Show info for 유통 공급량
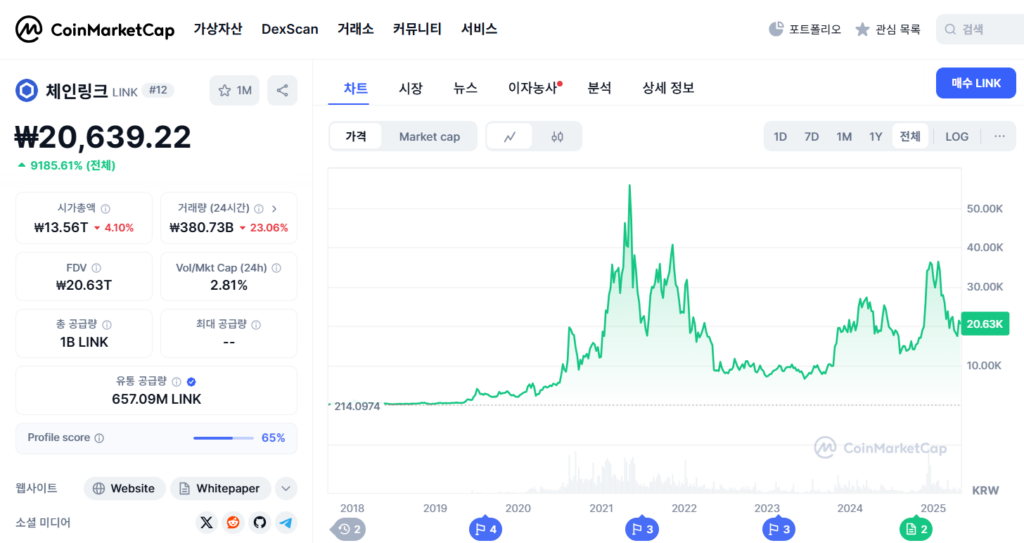Image resolution: width=1024 pixels, height=543 pixels. [x=176, y=382]
